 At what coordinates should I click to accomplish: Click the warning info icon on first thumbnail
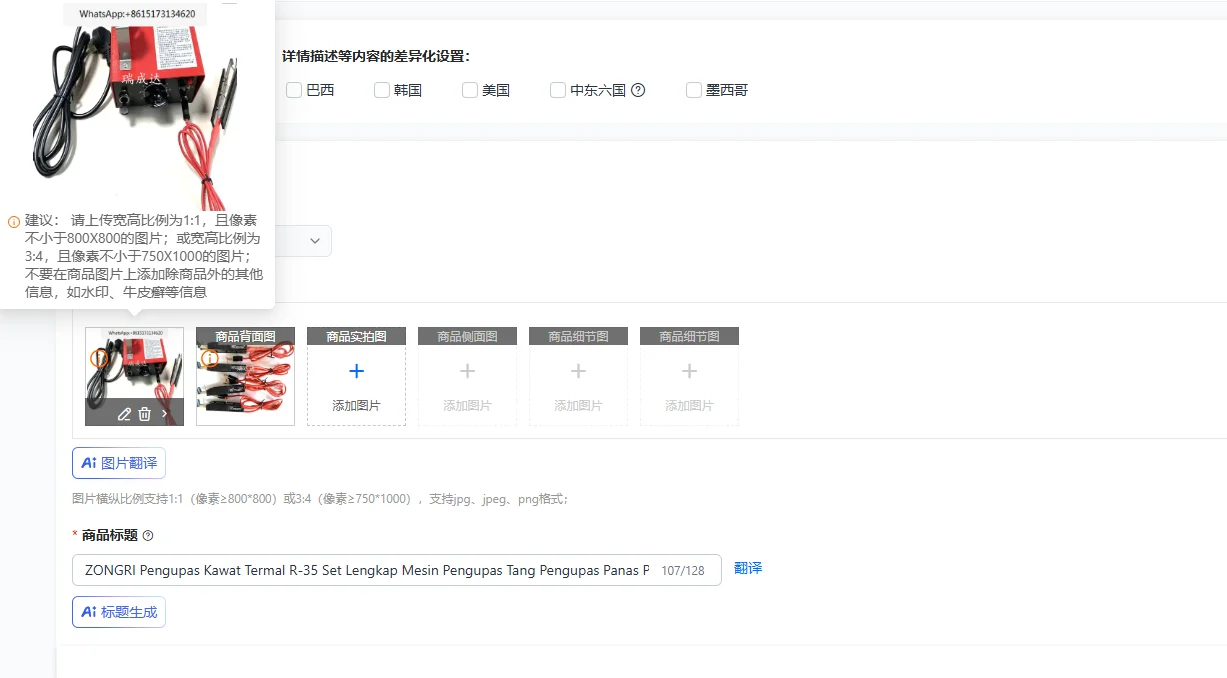(x=99, y=357)
